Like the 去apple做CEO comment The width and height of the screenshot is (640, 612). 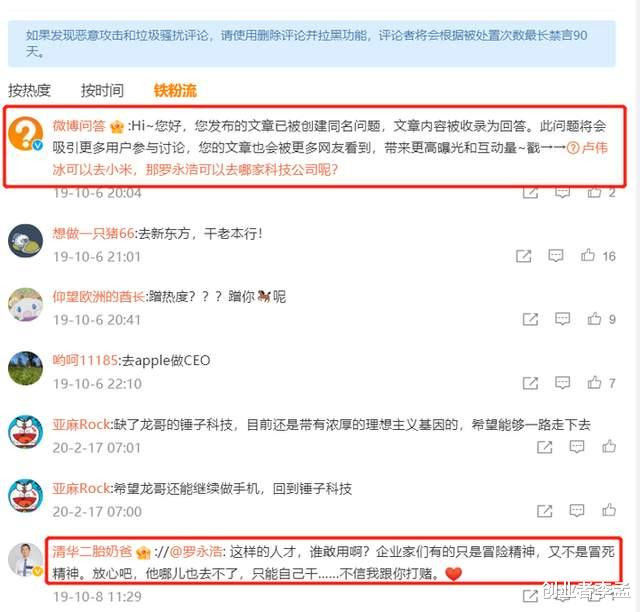(594, 383)
